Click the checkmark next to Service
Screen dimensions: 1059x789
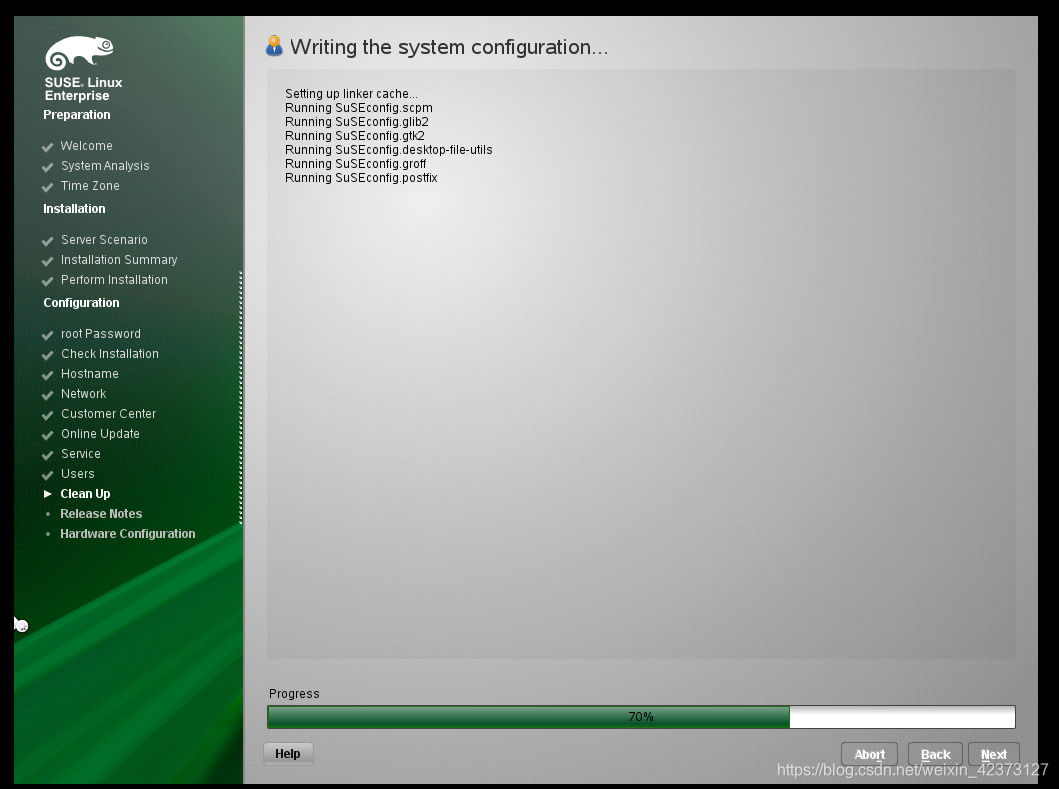tap(47, 455)
